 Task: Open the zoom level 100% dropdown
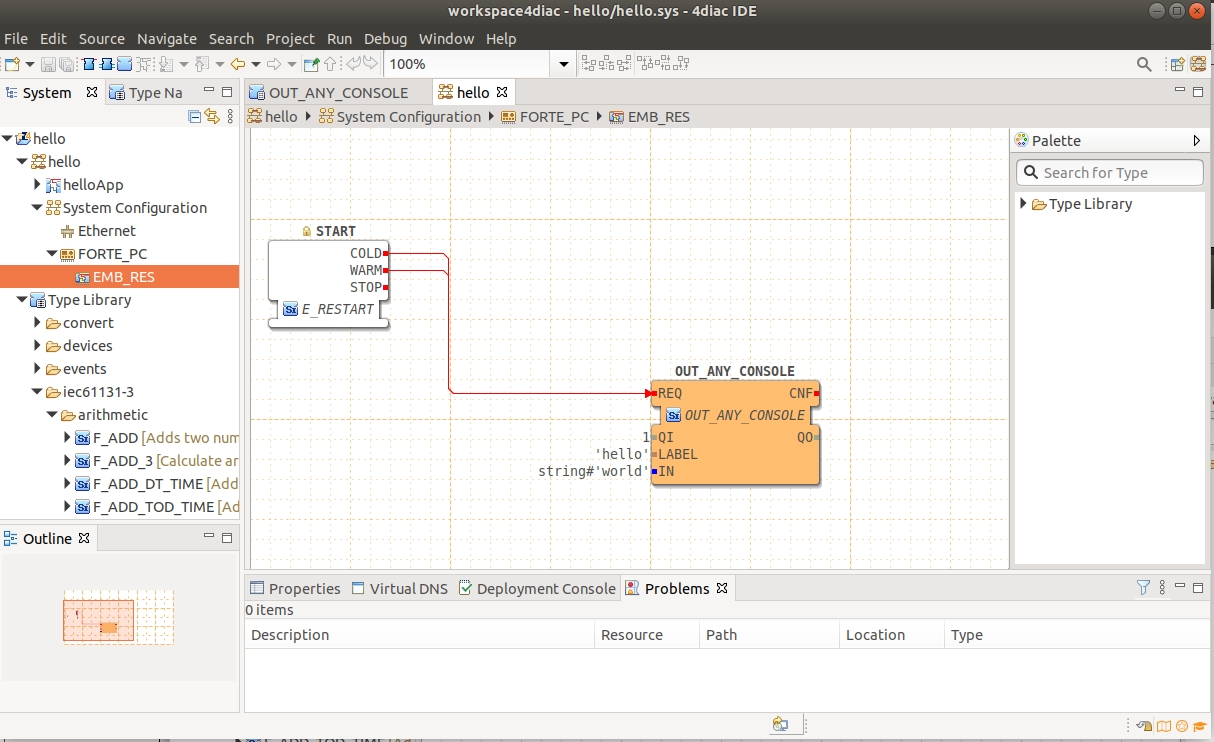pyautogui.click(x=563, y=64)
